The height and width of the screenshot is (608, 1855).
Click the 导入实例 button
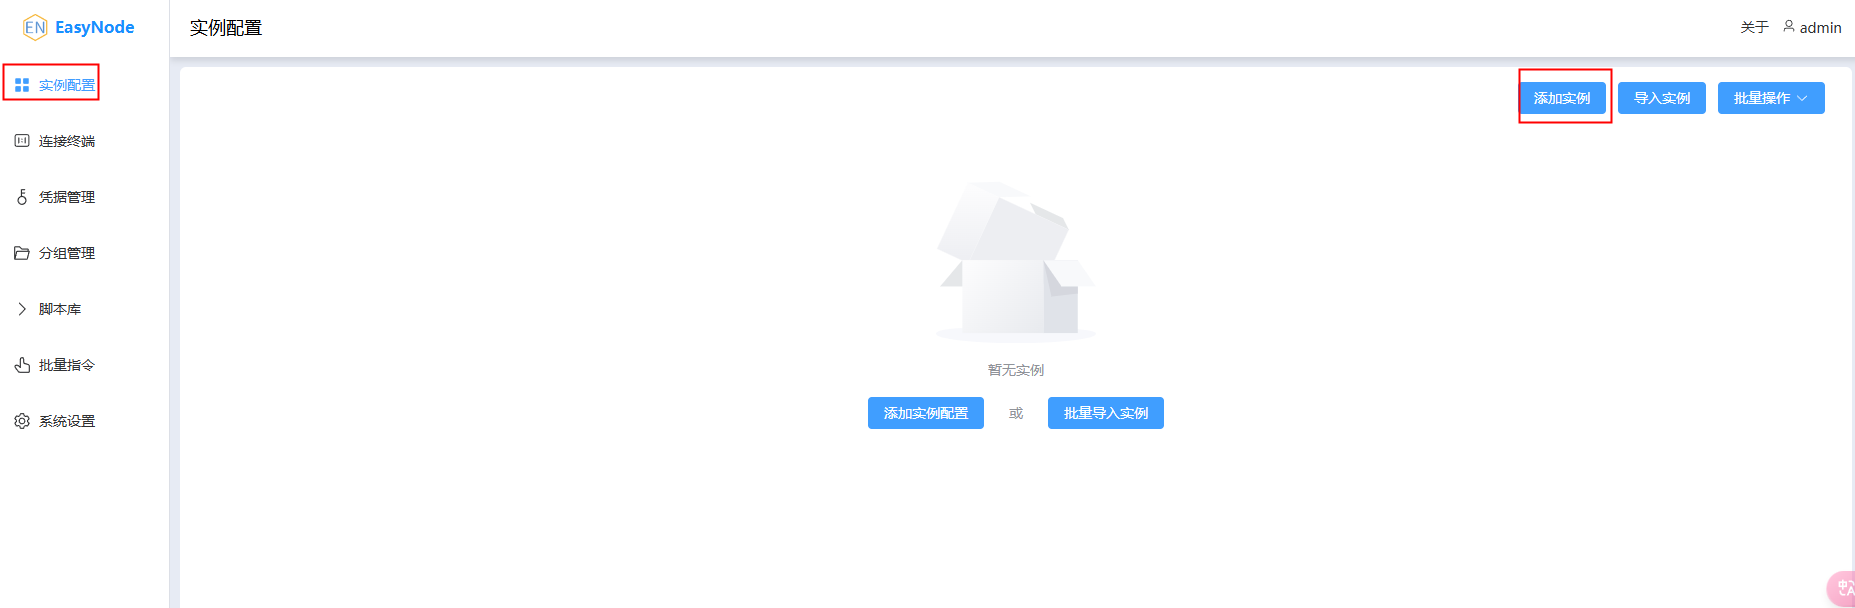pyautogui.click(x=1662, y=98)
